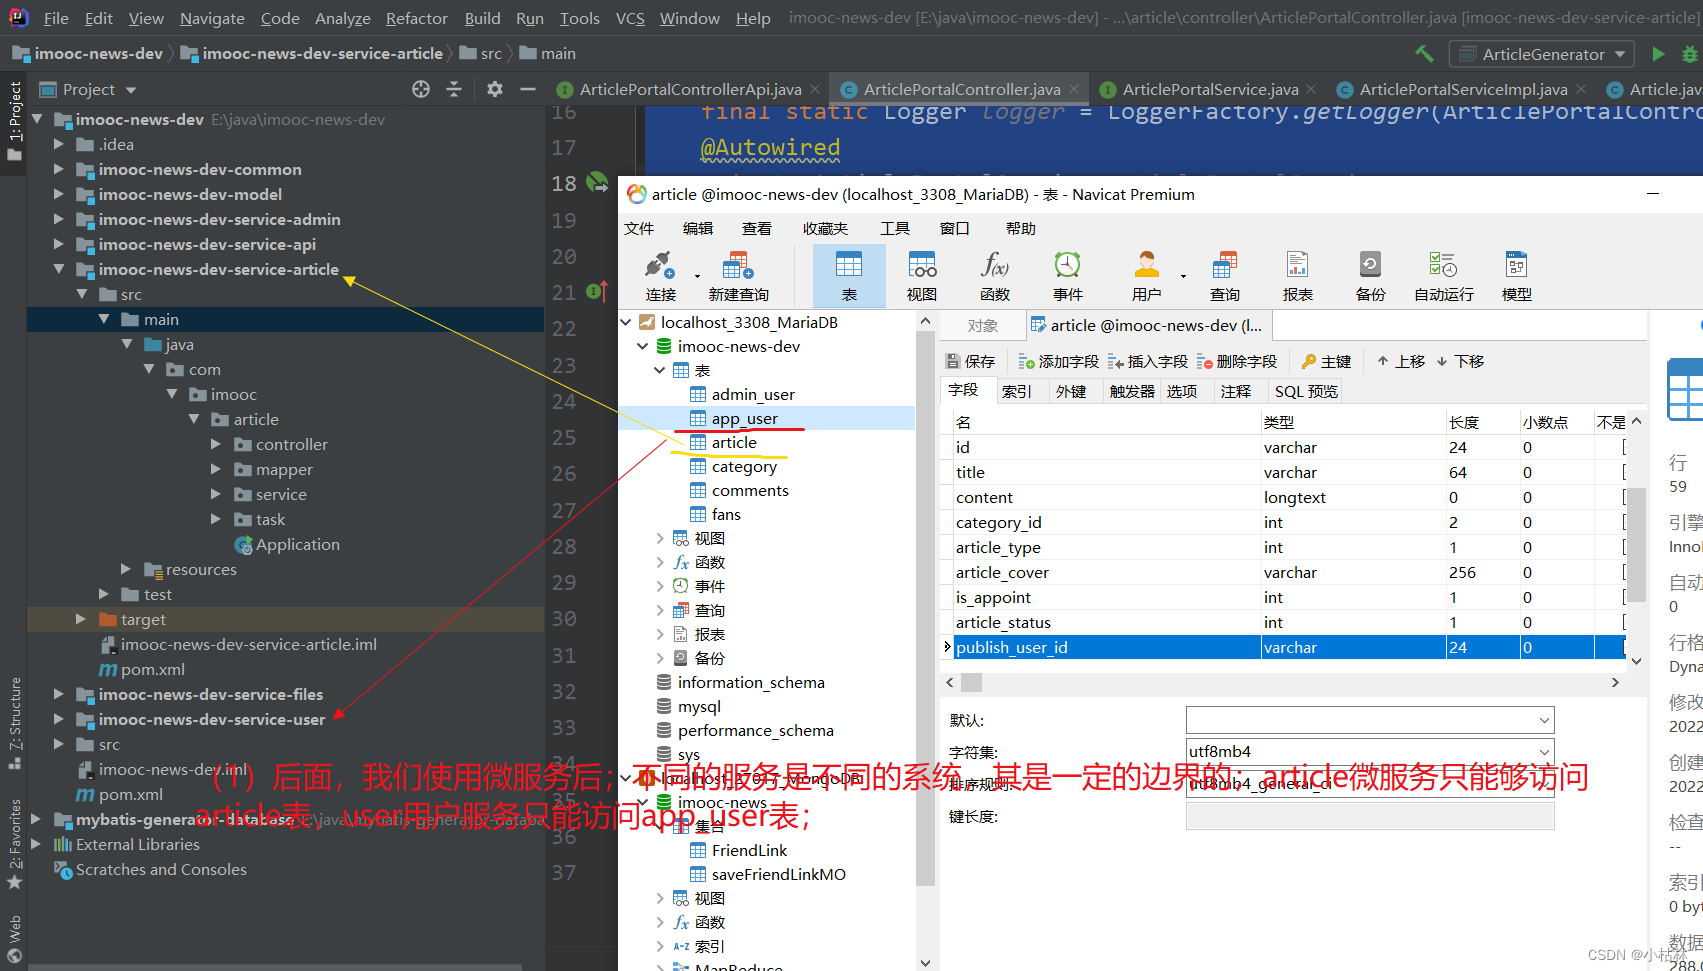Collapse localhost_3308_MariaDB connection node
The height and width of the screenshot is (971, 1703).
[x=626, y=322]
